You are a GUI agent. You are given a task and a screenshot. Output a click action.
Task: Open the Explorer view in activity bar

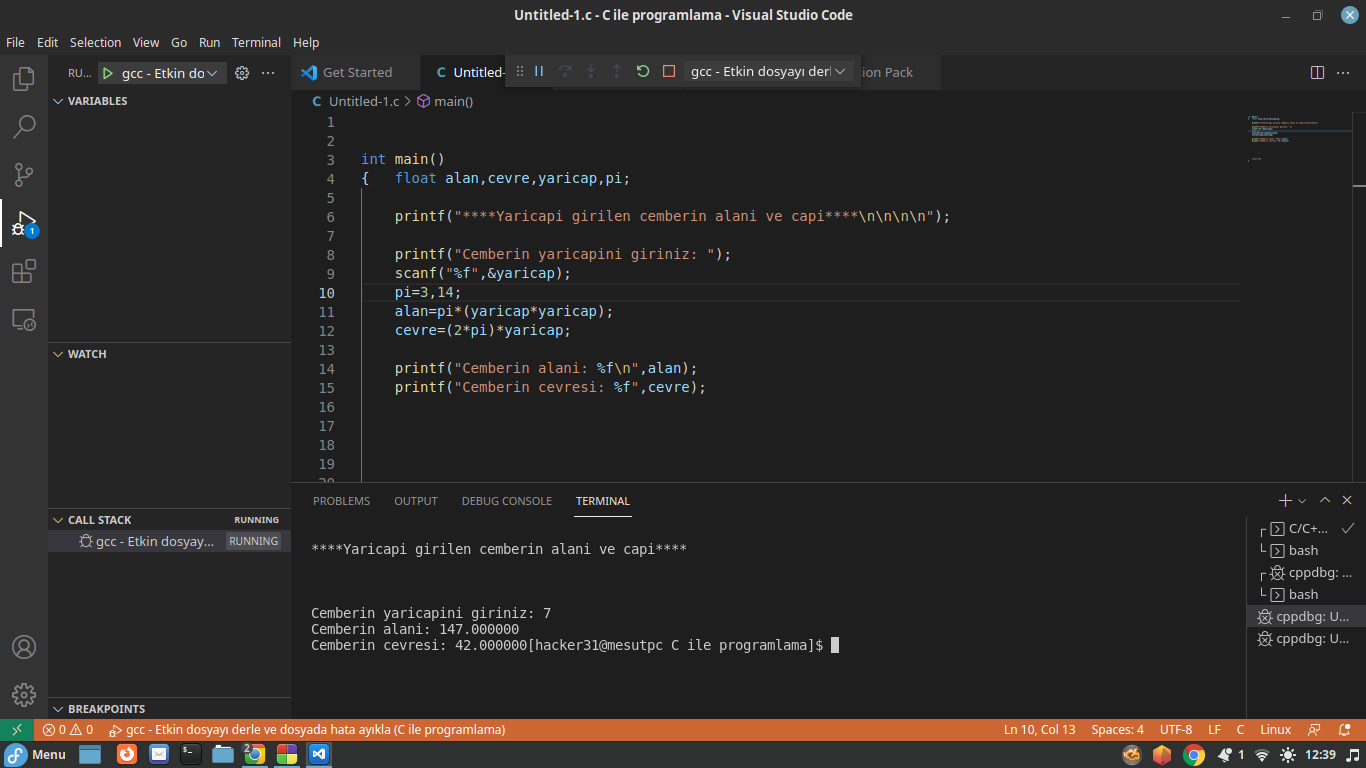(x=24, y=79)
